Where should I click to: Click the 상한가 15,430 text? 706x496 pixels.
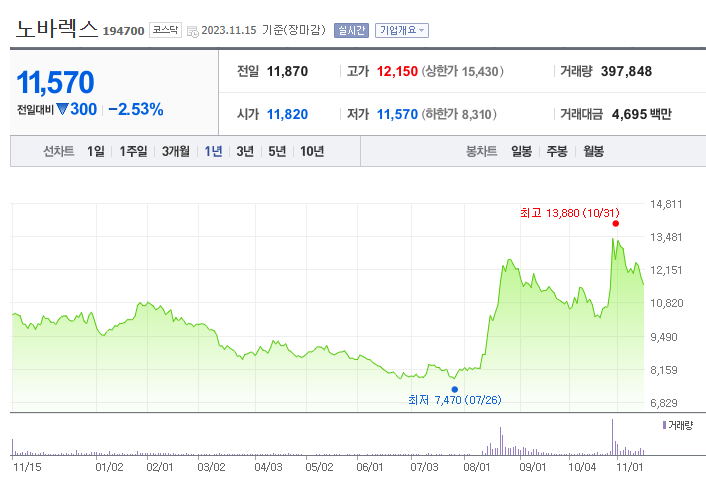pos(462,71)
